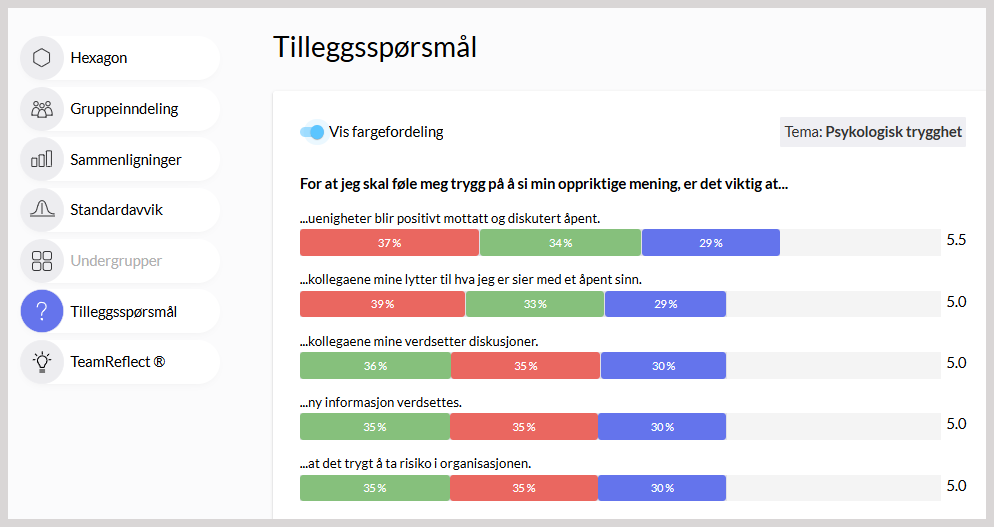
Task: Select the Standardavvik menu label
Action: tap(116, 210)
